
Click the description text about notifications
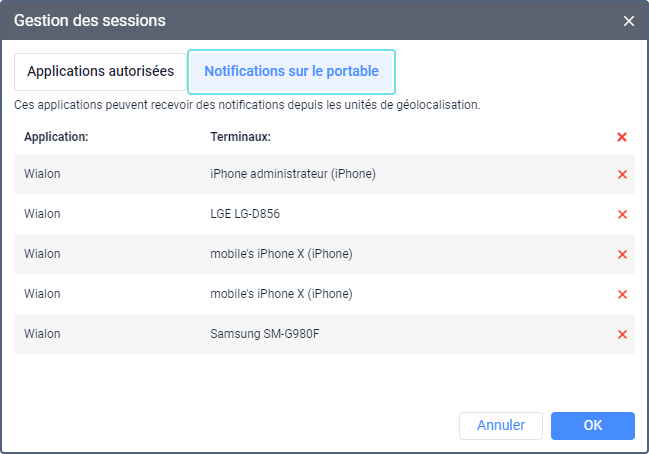coord(247,104)
